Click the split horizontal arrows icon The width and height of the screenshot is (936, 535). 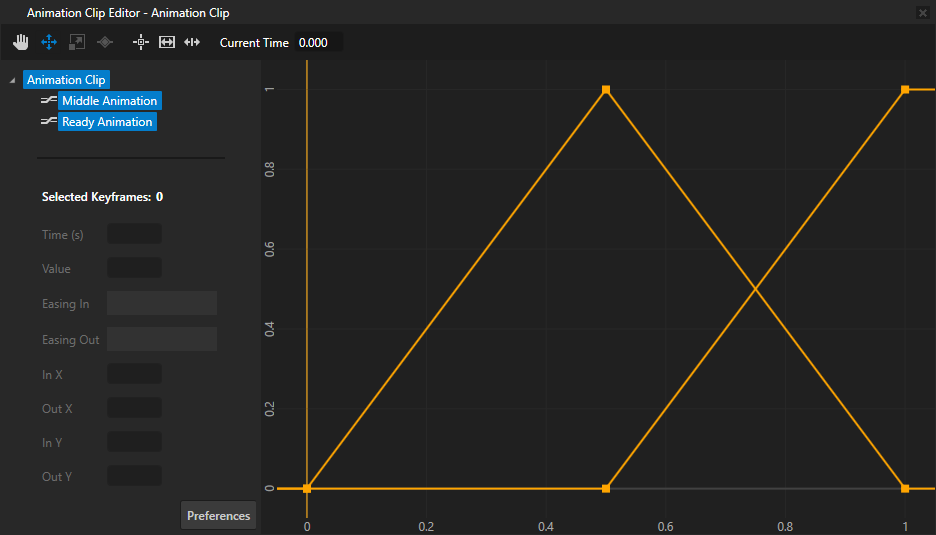point(193,42)
